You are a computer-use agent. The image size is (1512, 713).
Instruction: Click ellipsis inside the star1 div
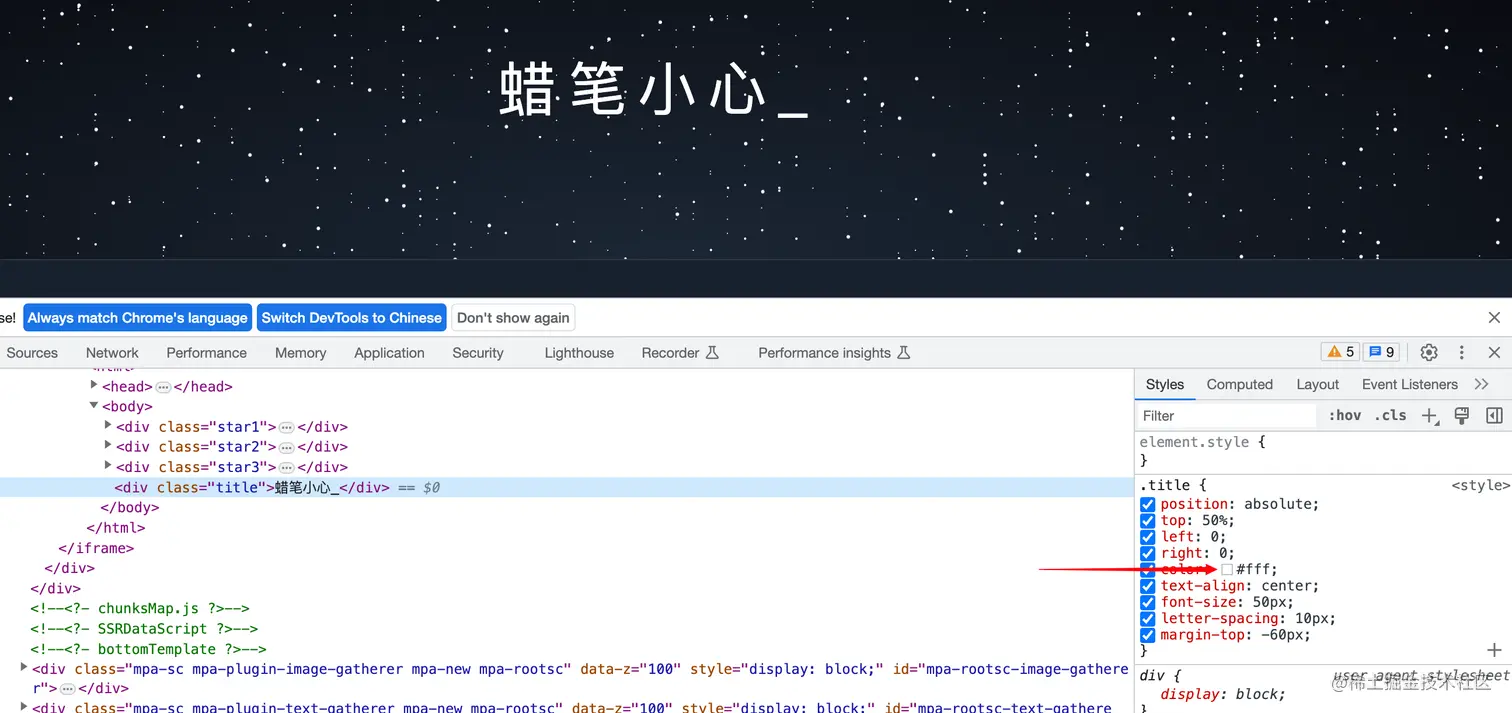[x=286, y=427]
